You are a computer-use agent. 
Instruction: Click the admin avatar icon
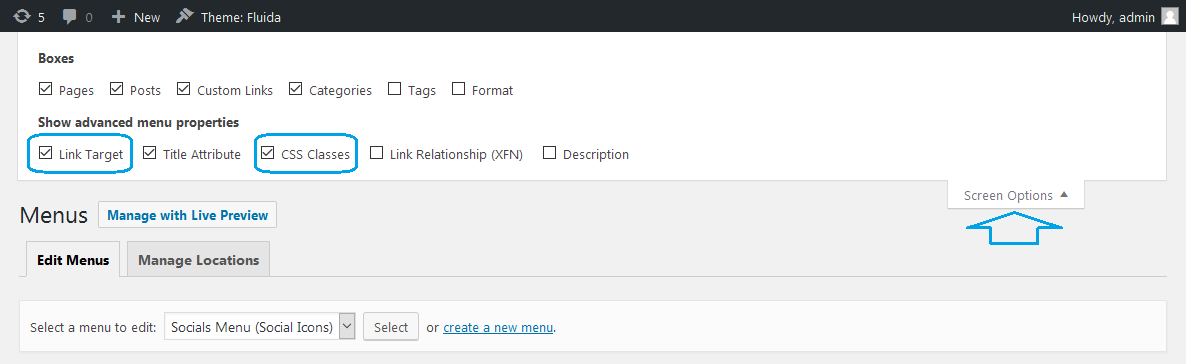pos(1169,17)
